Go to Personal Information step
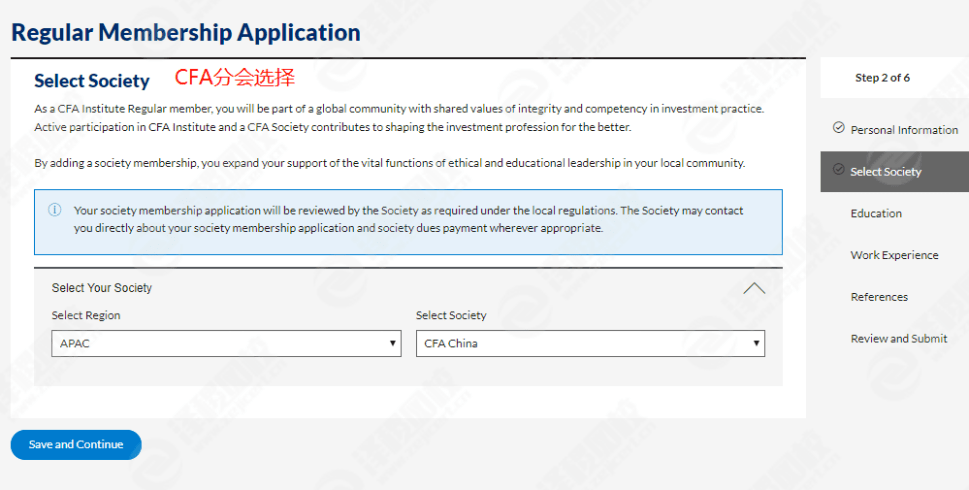969x490 pixels. coord(903,130)
